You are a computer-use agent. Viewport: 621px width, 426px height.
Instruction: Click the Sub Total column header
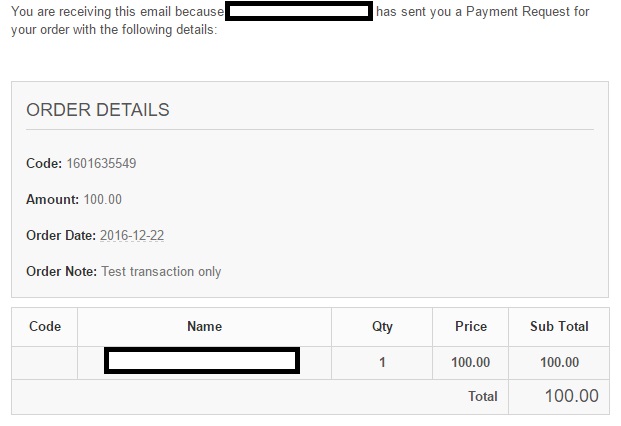pos(559,326)
